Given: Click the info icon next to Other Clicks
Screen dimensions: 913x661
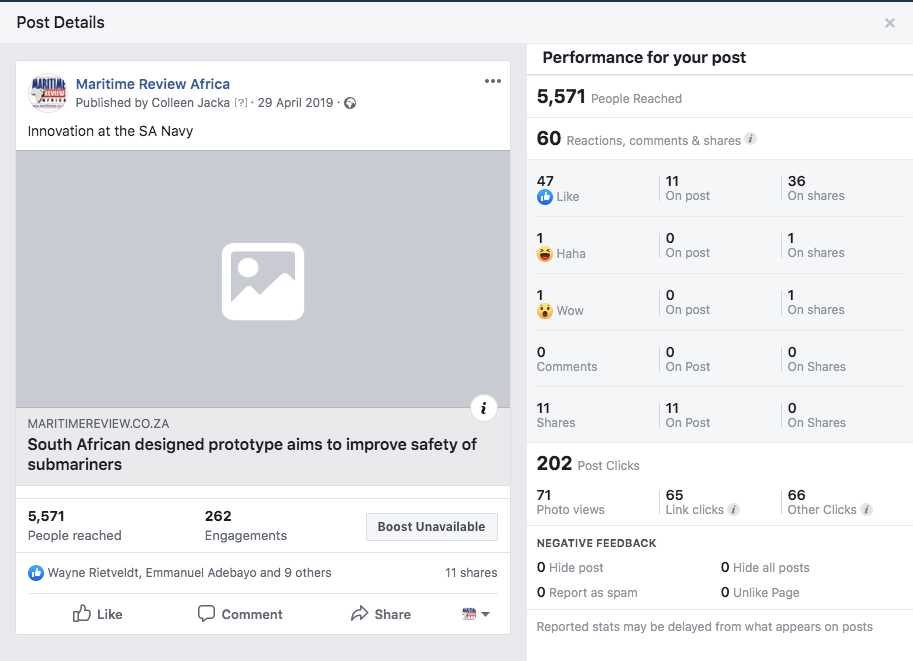Looking at the screenshot, I should point(866,509).
